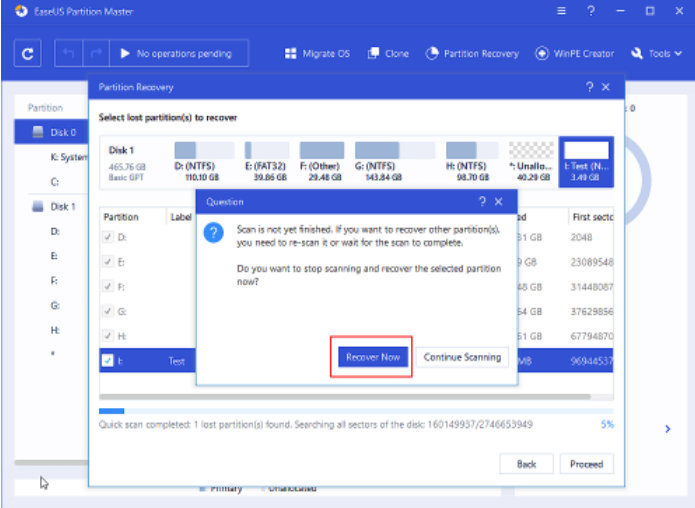
Task: Open the Clone tool
Action: (x=388, y=54)
